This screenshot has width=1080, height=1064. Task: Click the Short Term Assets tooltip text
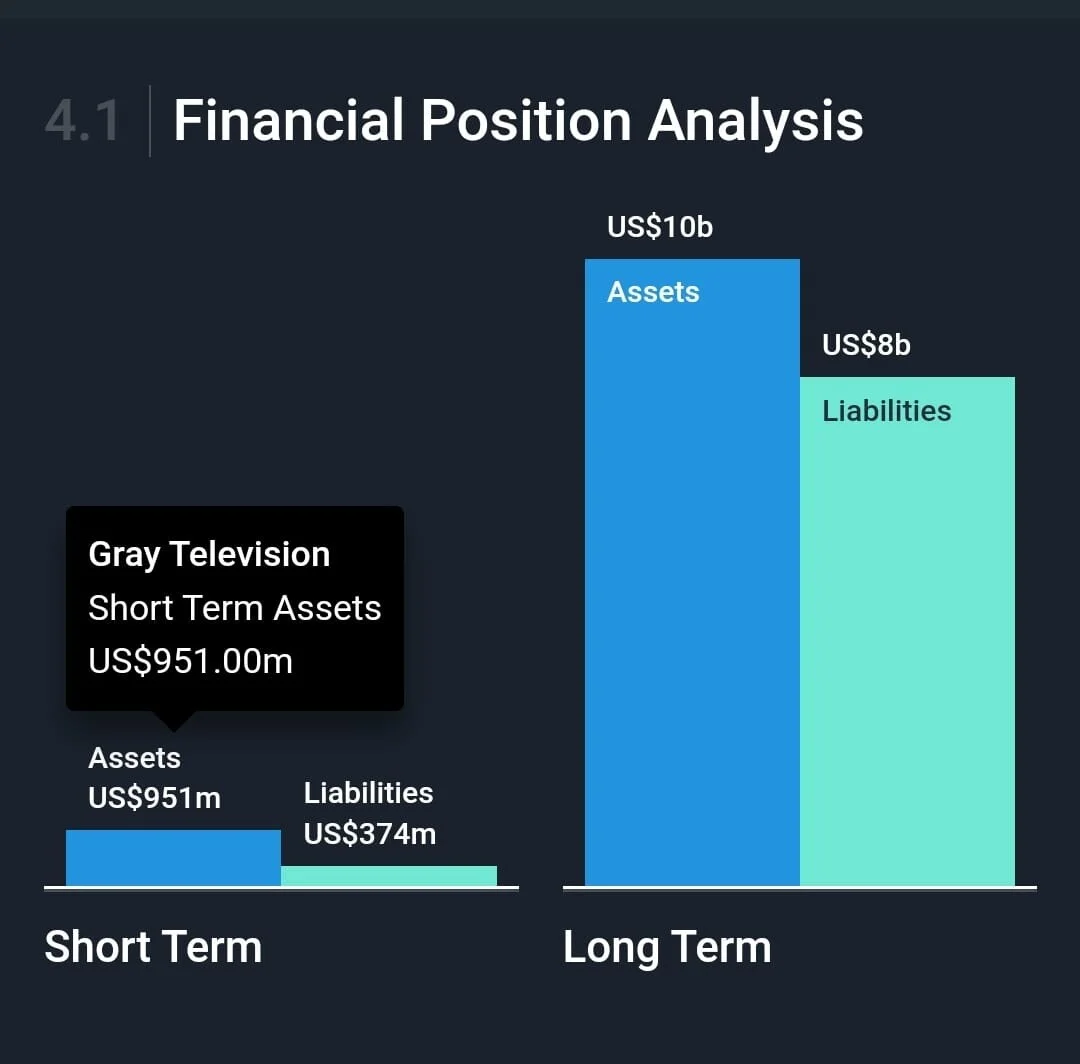(x=235, y=608)
